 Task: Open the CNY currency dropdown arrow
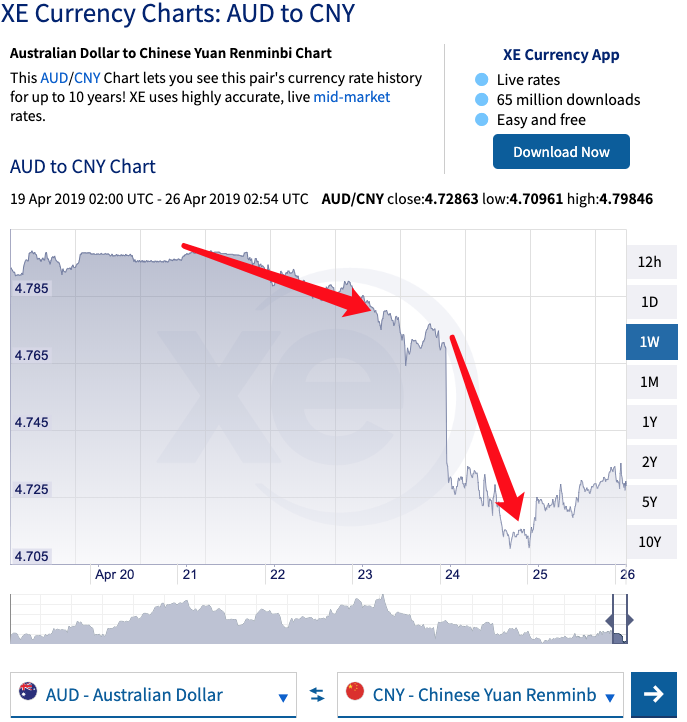click(x=610, y=697)
